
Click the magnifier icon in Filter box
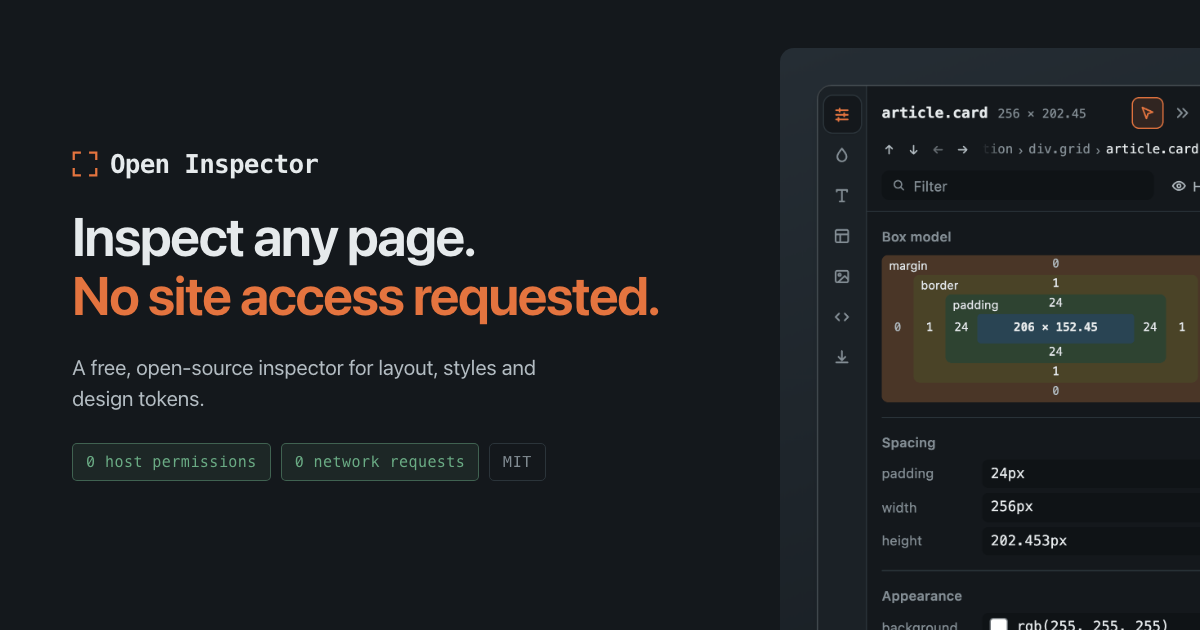click(x=898, y=186)
